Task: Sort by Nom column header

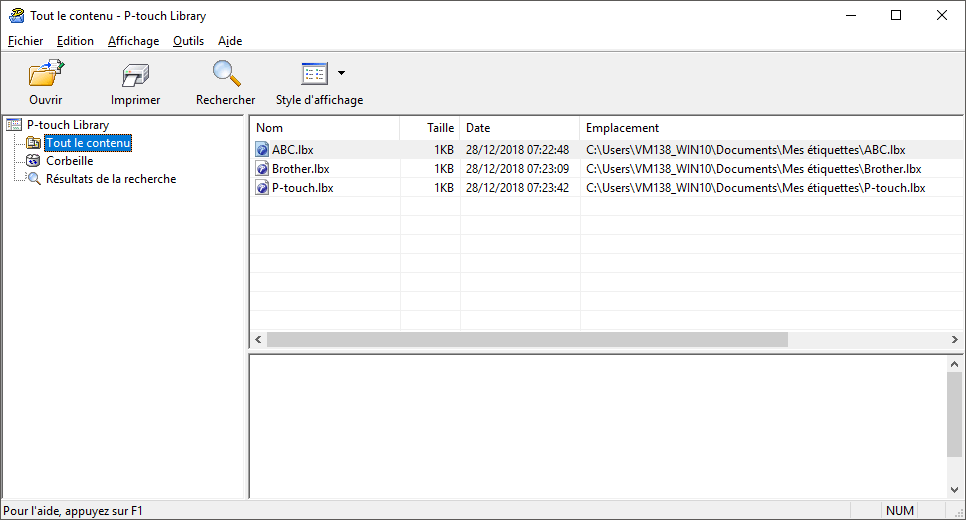Action: coord(325,128)
